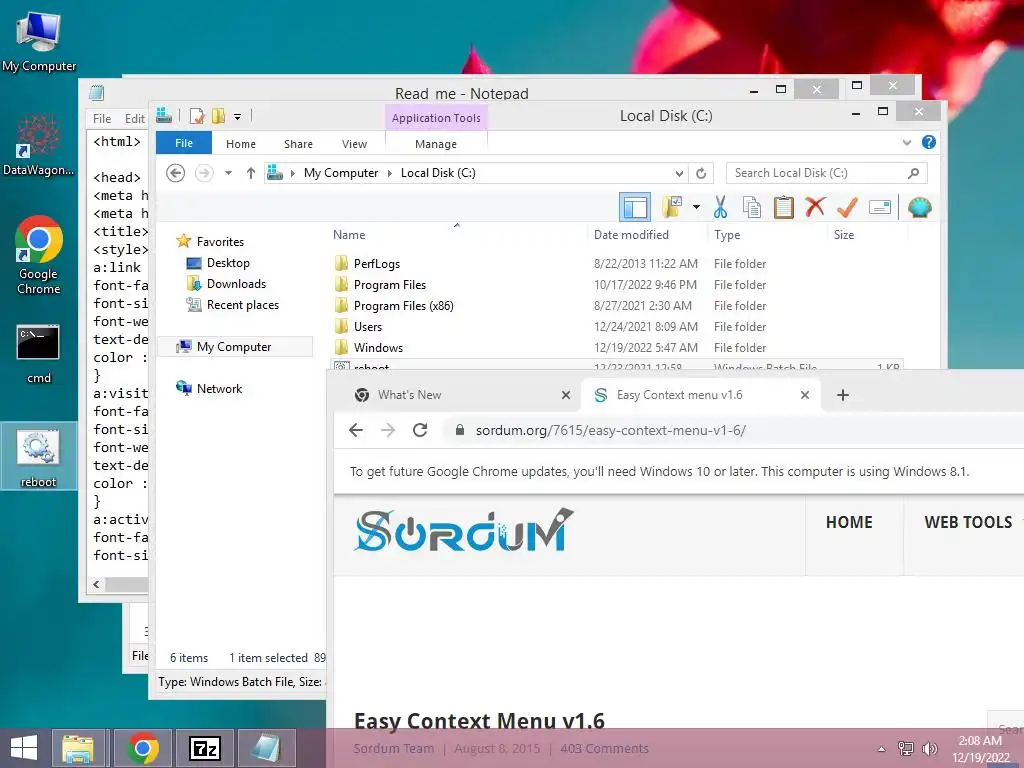Open the WEB TOOLS menu on Sordum site
The width and height of the screenshot is (1024, 768).
pyautogui.click(x=968, y=522)
